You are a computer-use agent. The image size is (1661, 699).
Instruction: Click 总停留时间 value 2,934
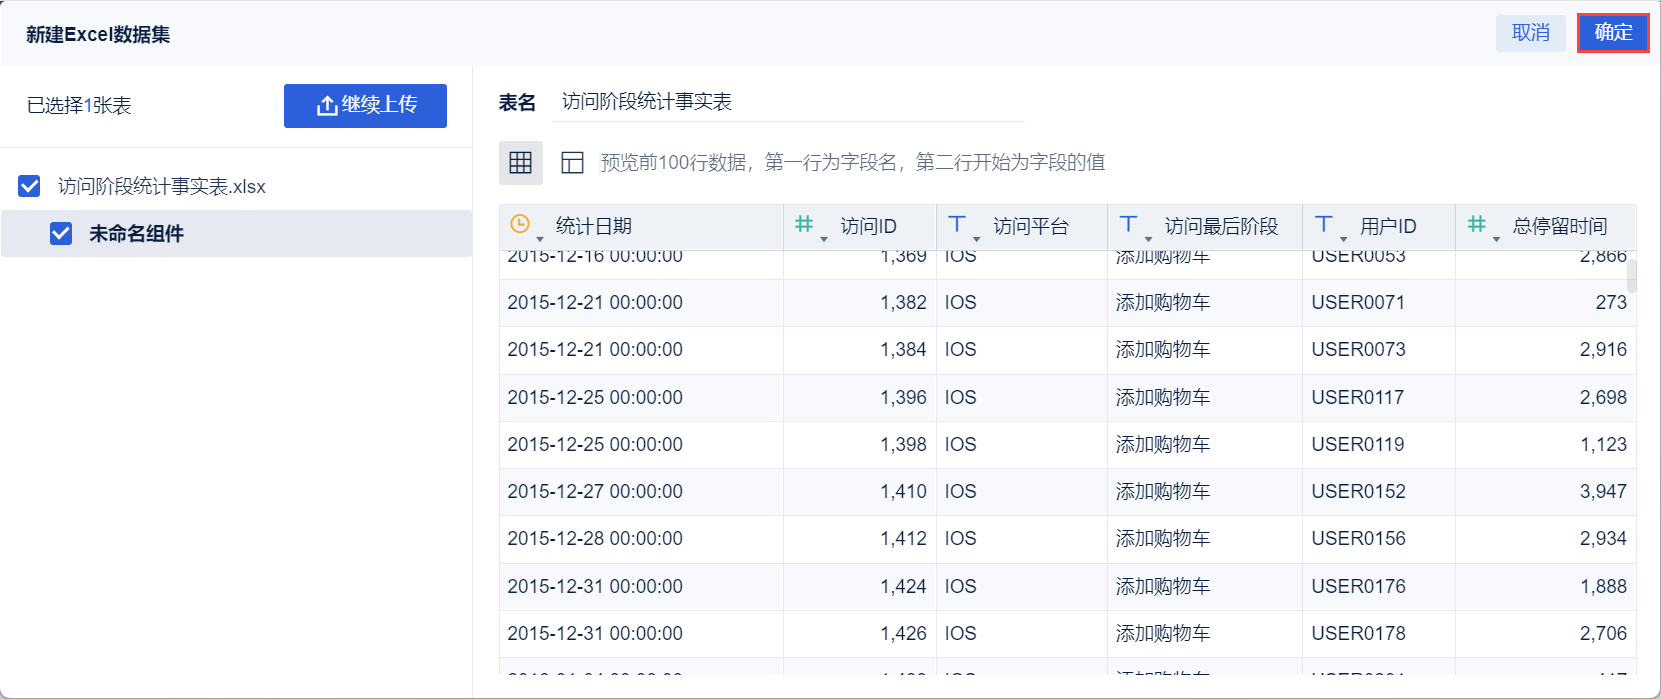[x=1603, y=538]
